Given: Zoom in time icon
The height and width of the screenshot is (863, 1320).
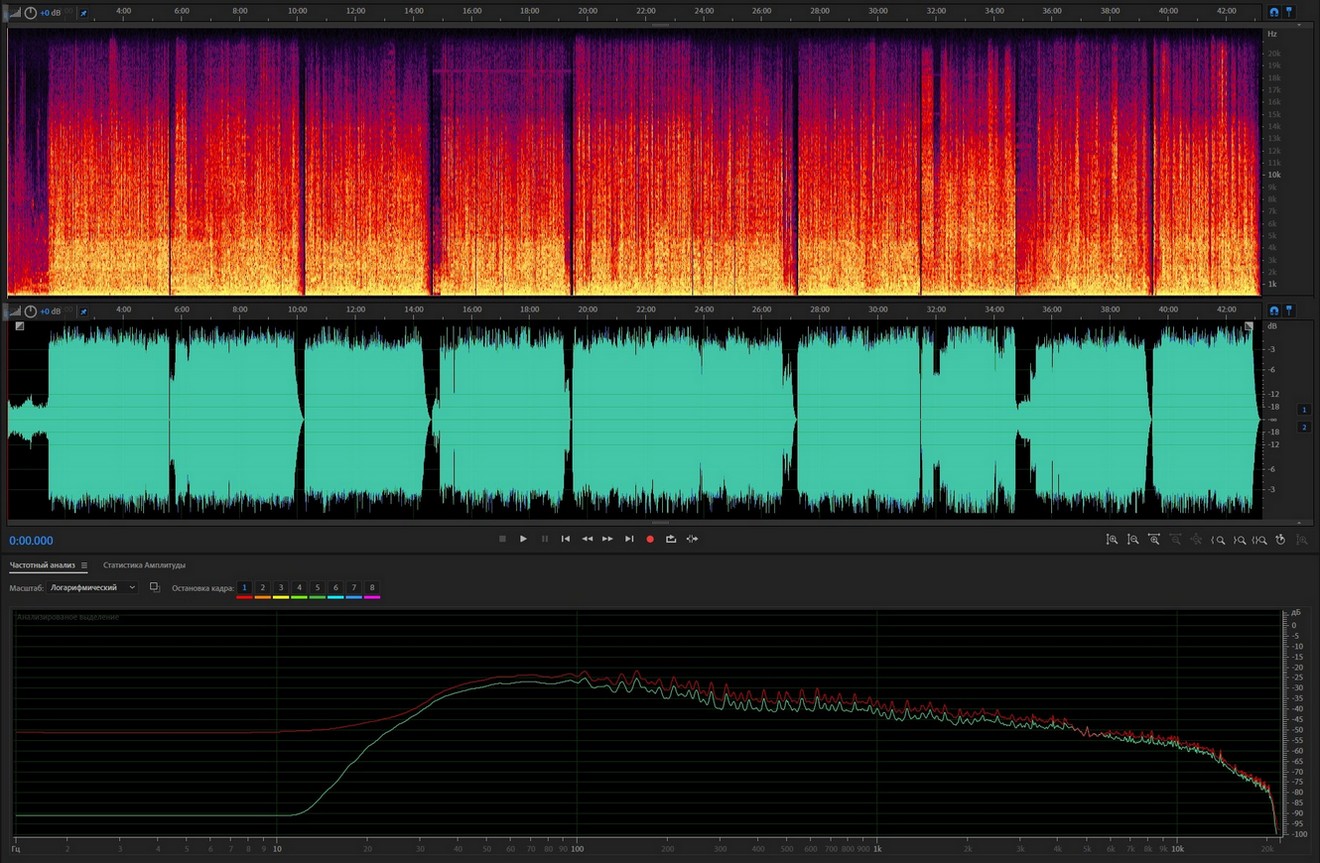Looking at the screenshot, I should 1154,539.
